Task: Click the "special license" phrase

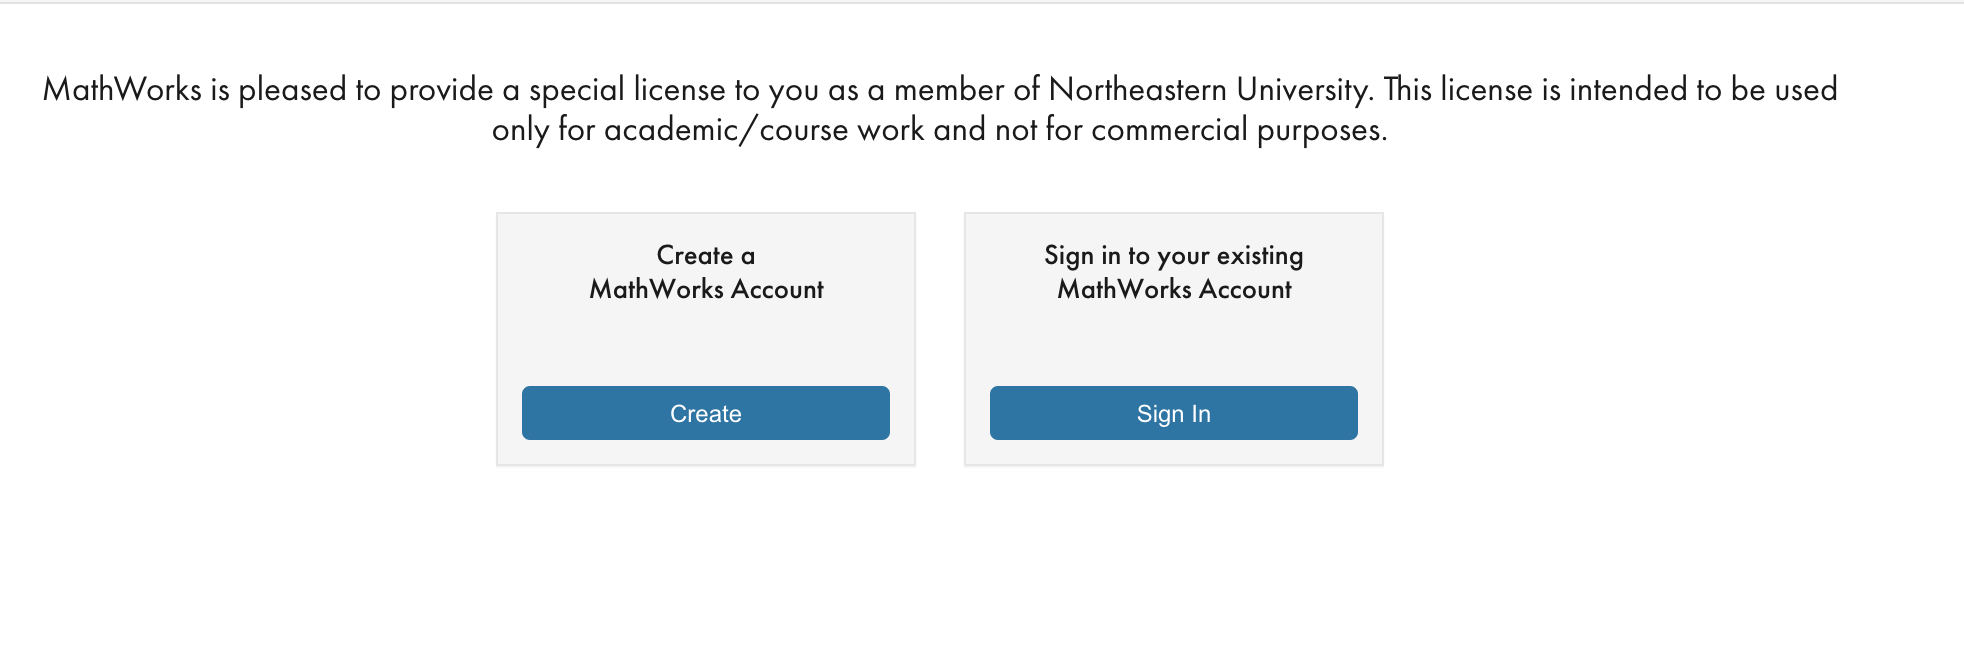Action: [x=627, y=90]
